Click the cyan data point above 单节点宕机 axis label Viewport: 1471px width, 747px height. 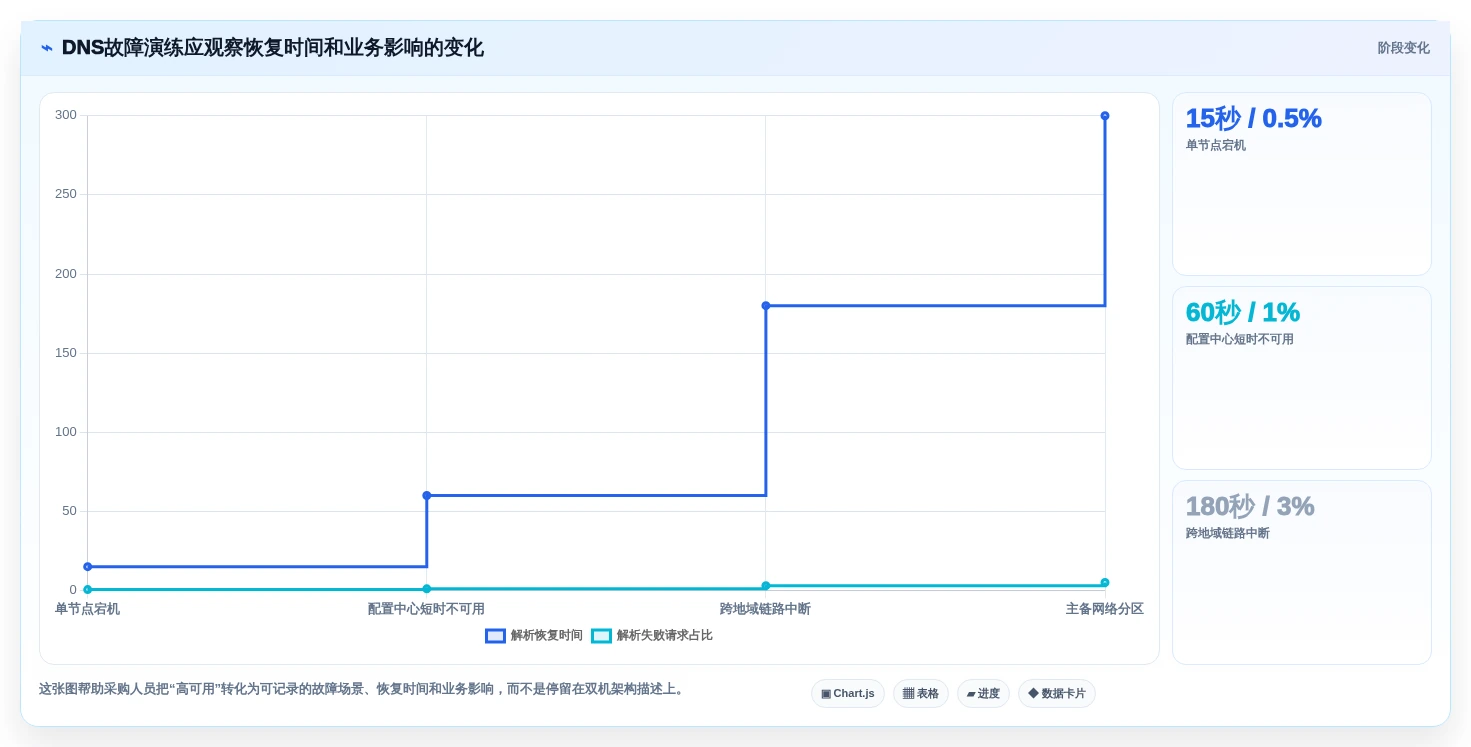(x=88, y=589)
